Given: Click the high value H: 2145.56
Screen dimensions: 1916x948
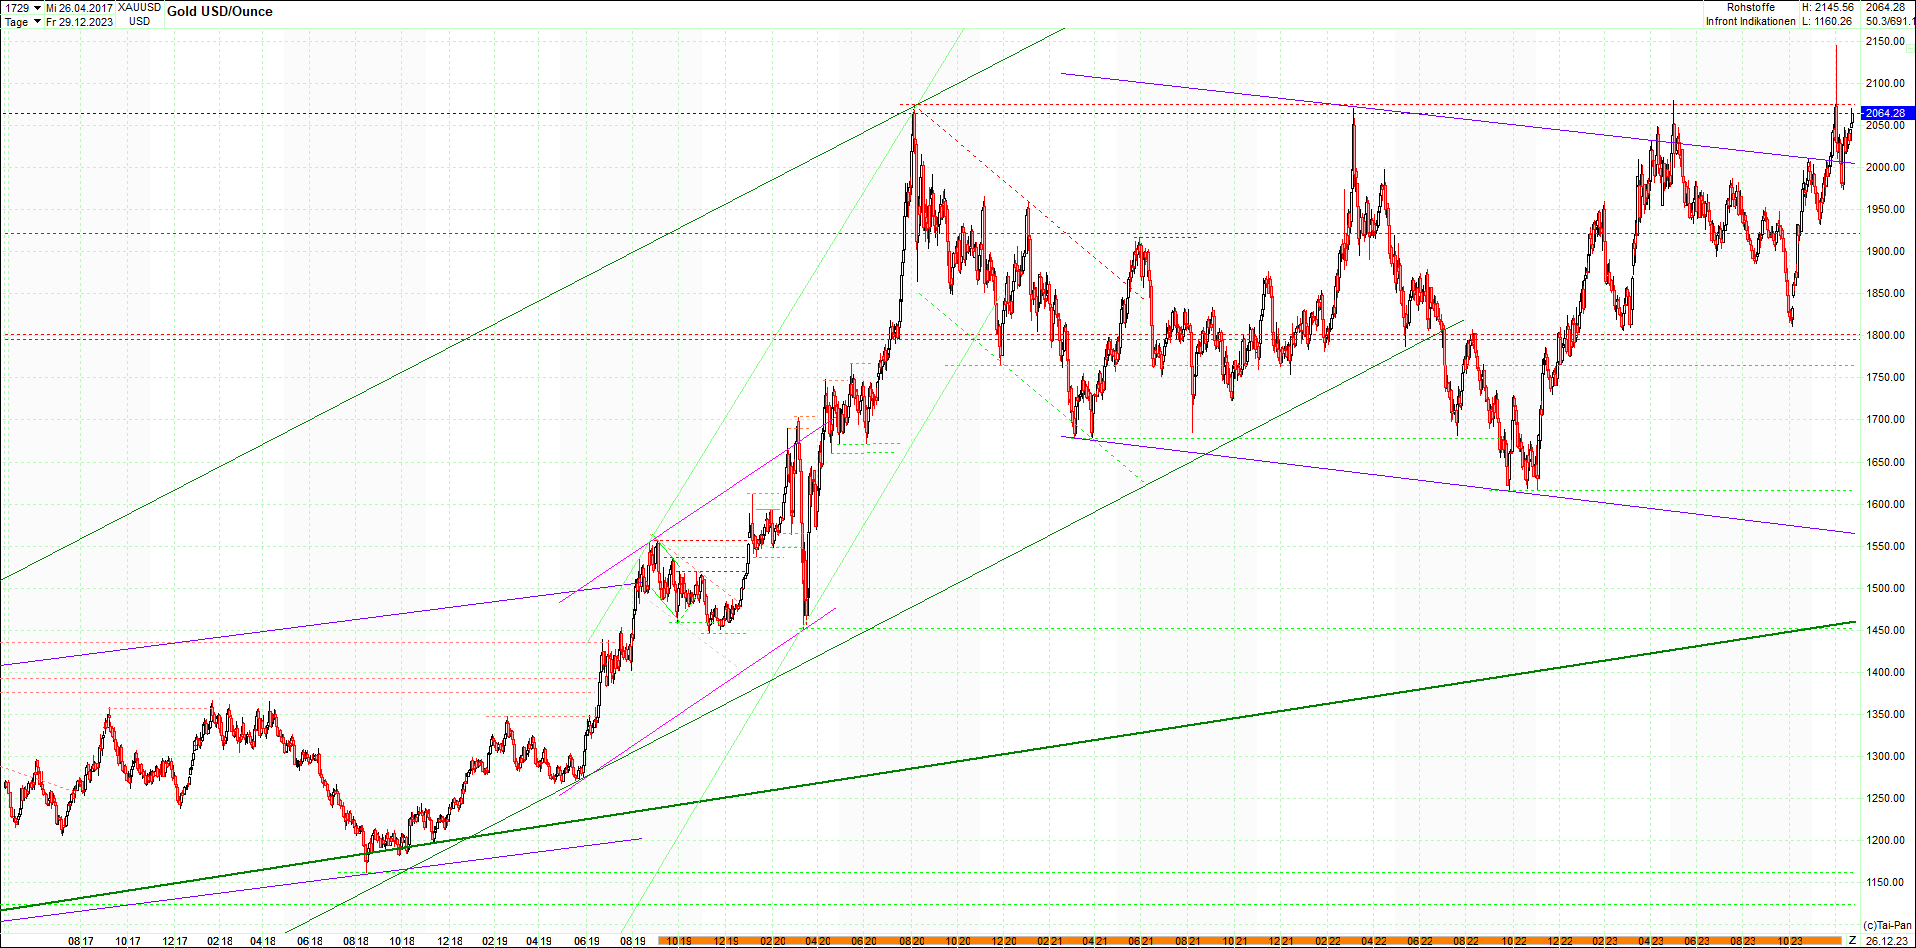Looking at the screenshot, I should click(1828, 7).
